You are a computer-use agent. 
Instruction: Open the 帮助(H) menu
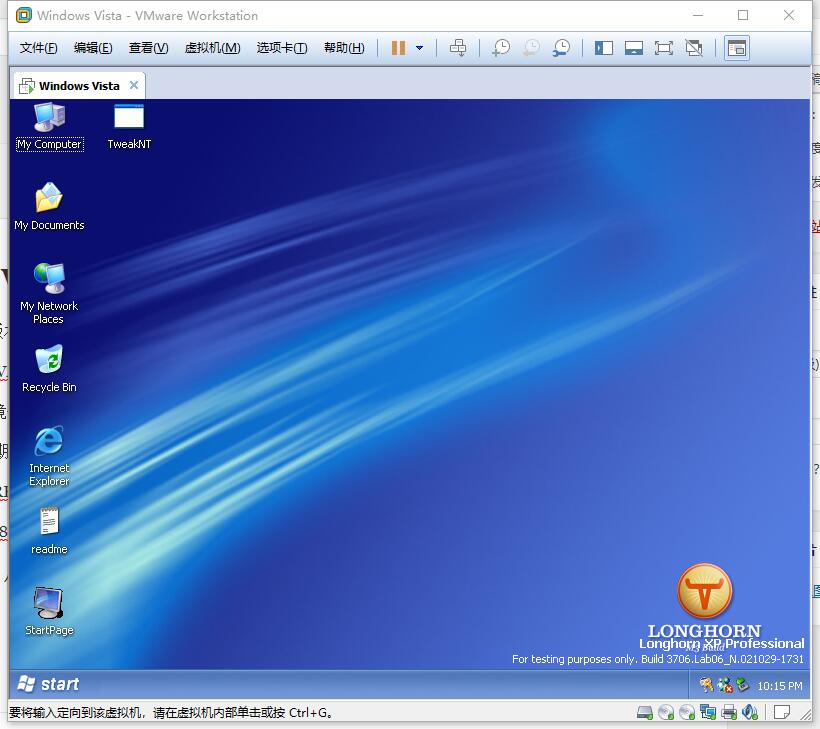click(344, 48)
